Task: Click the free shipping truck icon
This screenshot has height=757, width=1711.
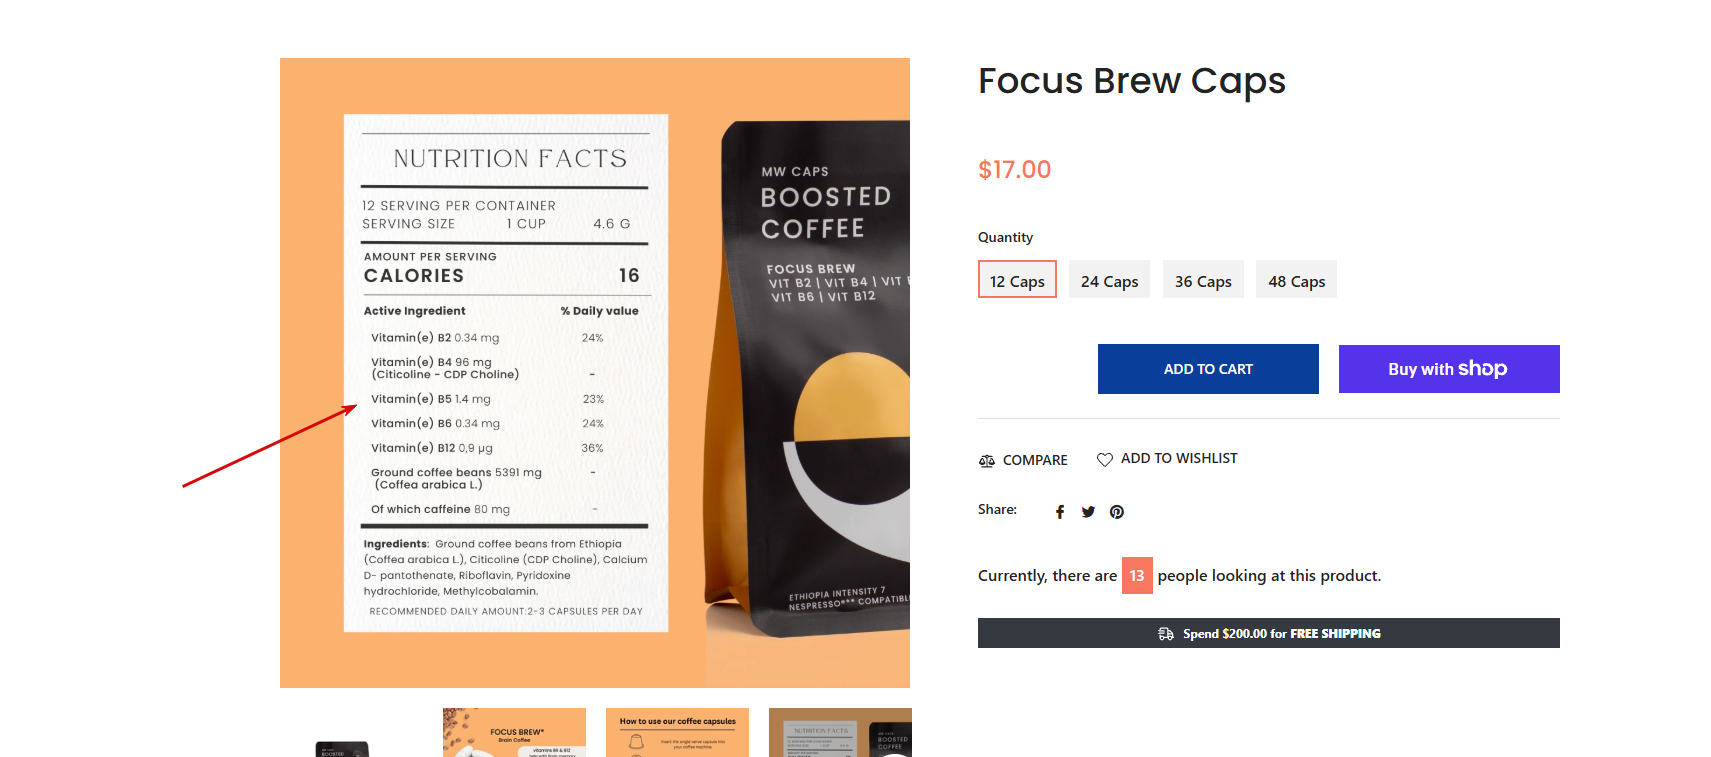Action: [x=1166, y=634]
